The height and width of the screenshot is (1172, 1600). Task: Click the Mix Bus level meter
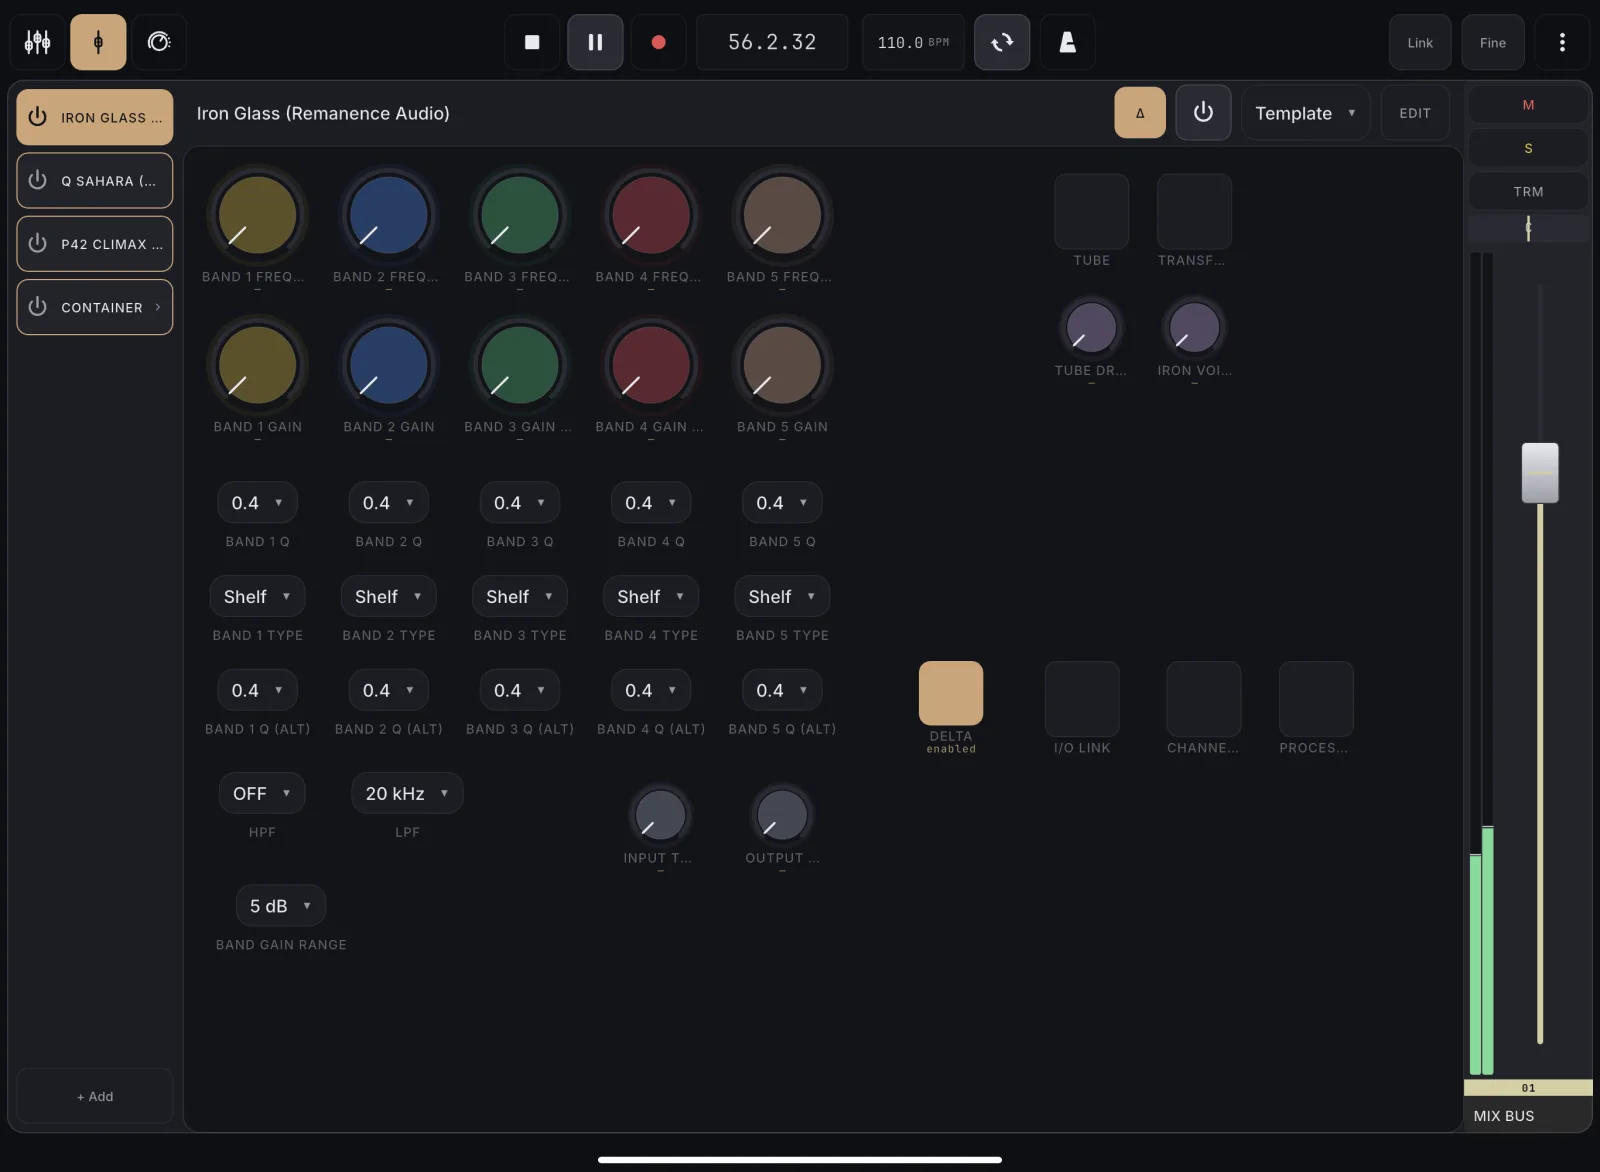[x=1482, y=663]
